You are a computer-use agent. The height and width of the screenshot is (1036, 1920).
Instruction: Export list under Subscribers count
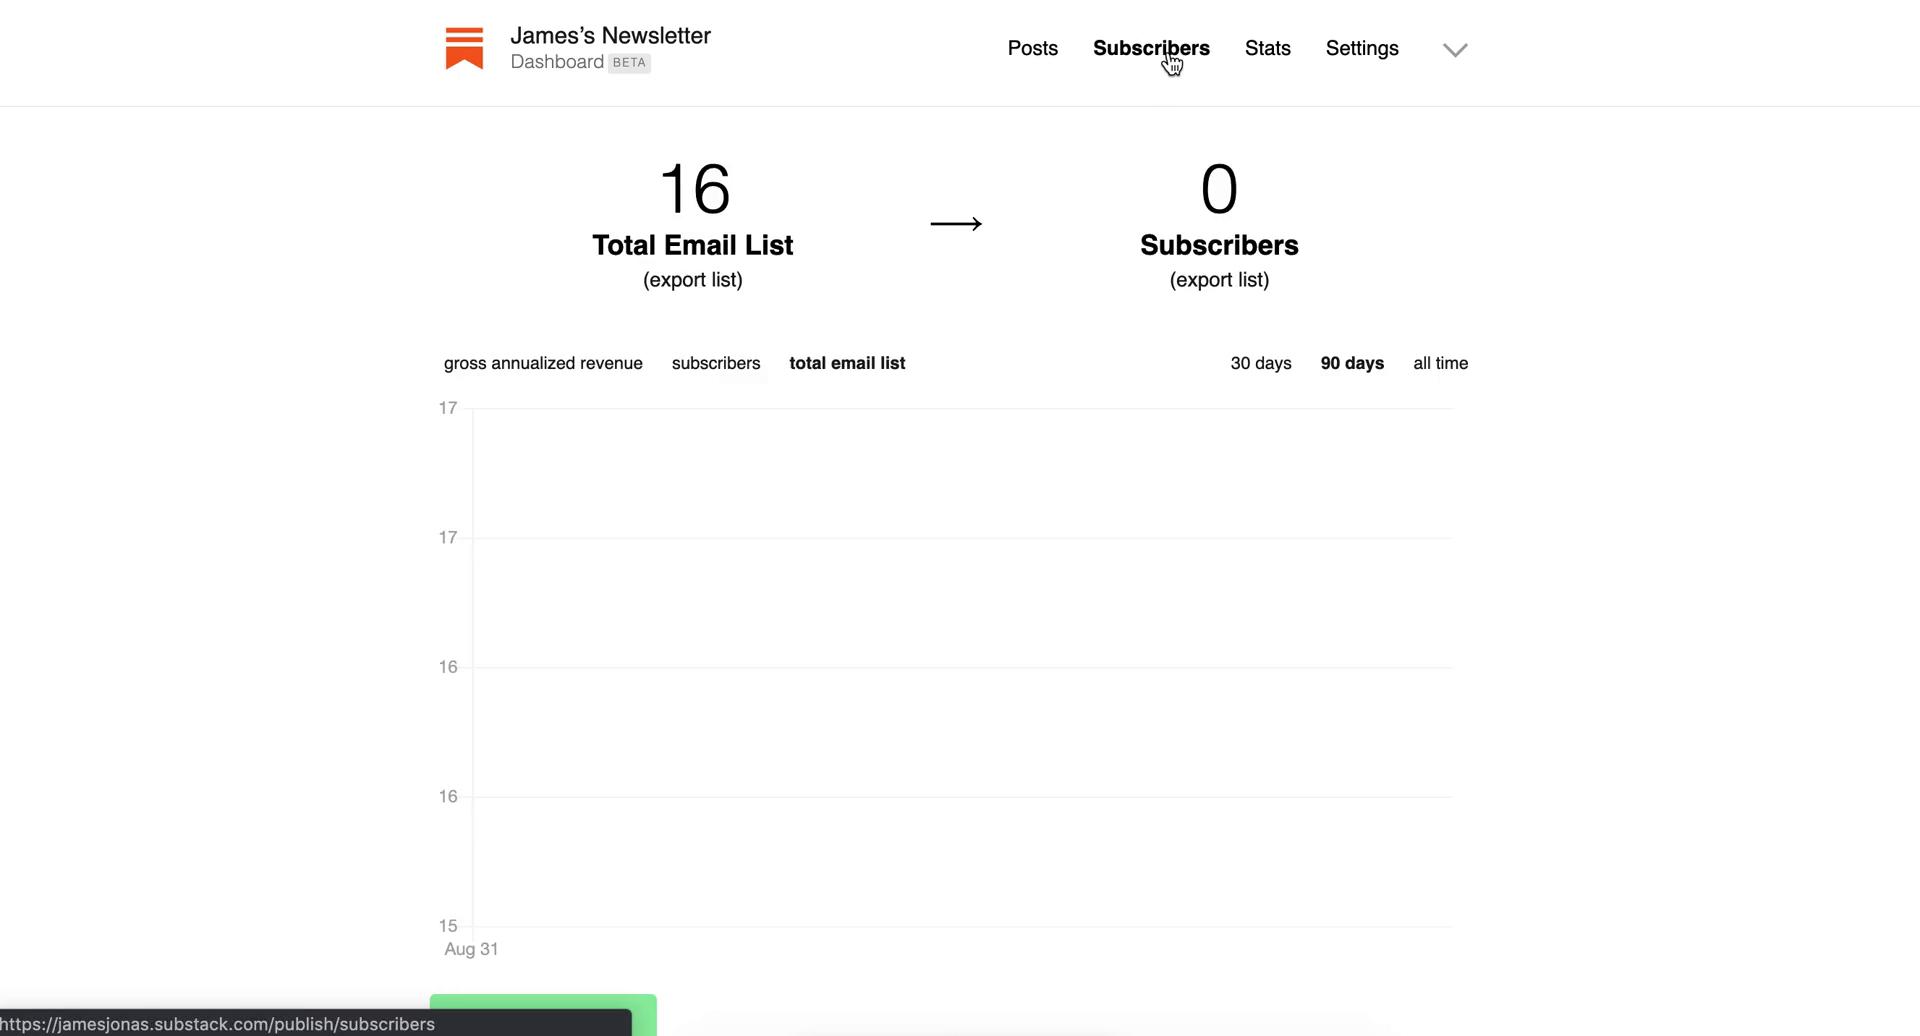point(1219,280)
